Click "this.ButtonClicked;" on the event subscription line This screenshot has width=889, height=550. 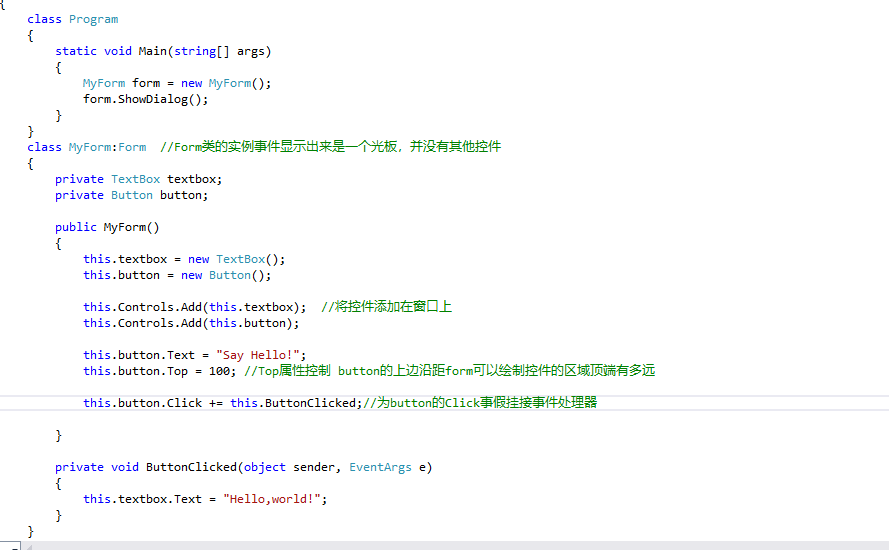coord(296,403)
